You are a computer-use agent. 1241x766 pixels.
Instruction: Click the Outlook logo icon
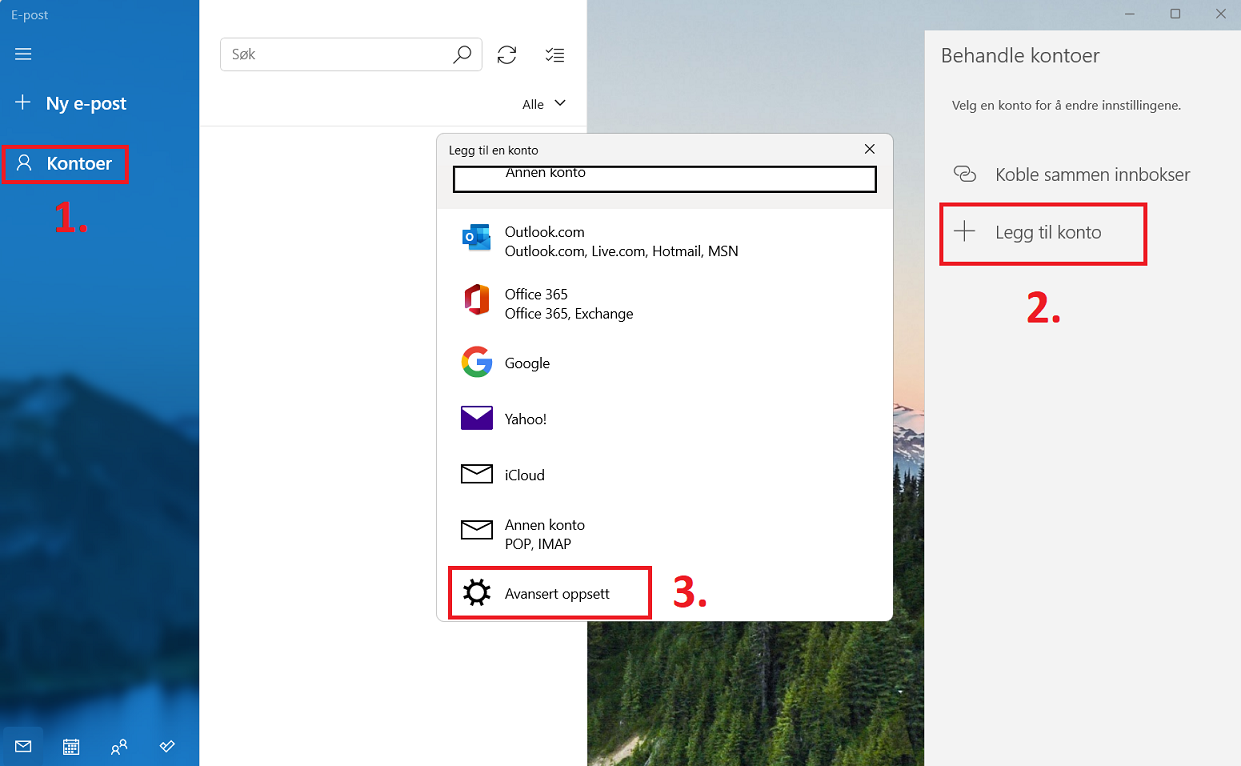[476, 238]
